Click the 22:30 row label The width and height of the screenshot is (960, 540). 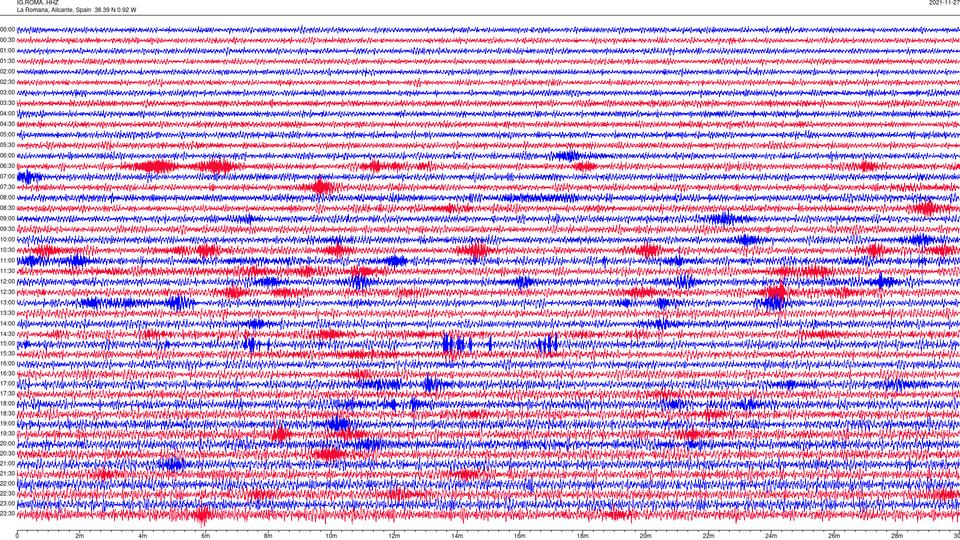[x=7, y=493]
